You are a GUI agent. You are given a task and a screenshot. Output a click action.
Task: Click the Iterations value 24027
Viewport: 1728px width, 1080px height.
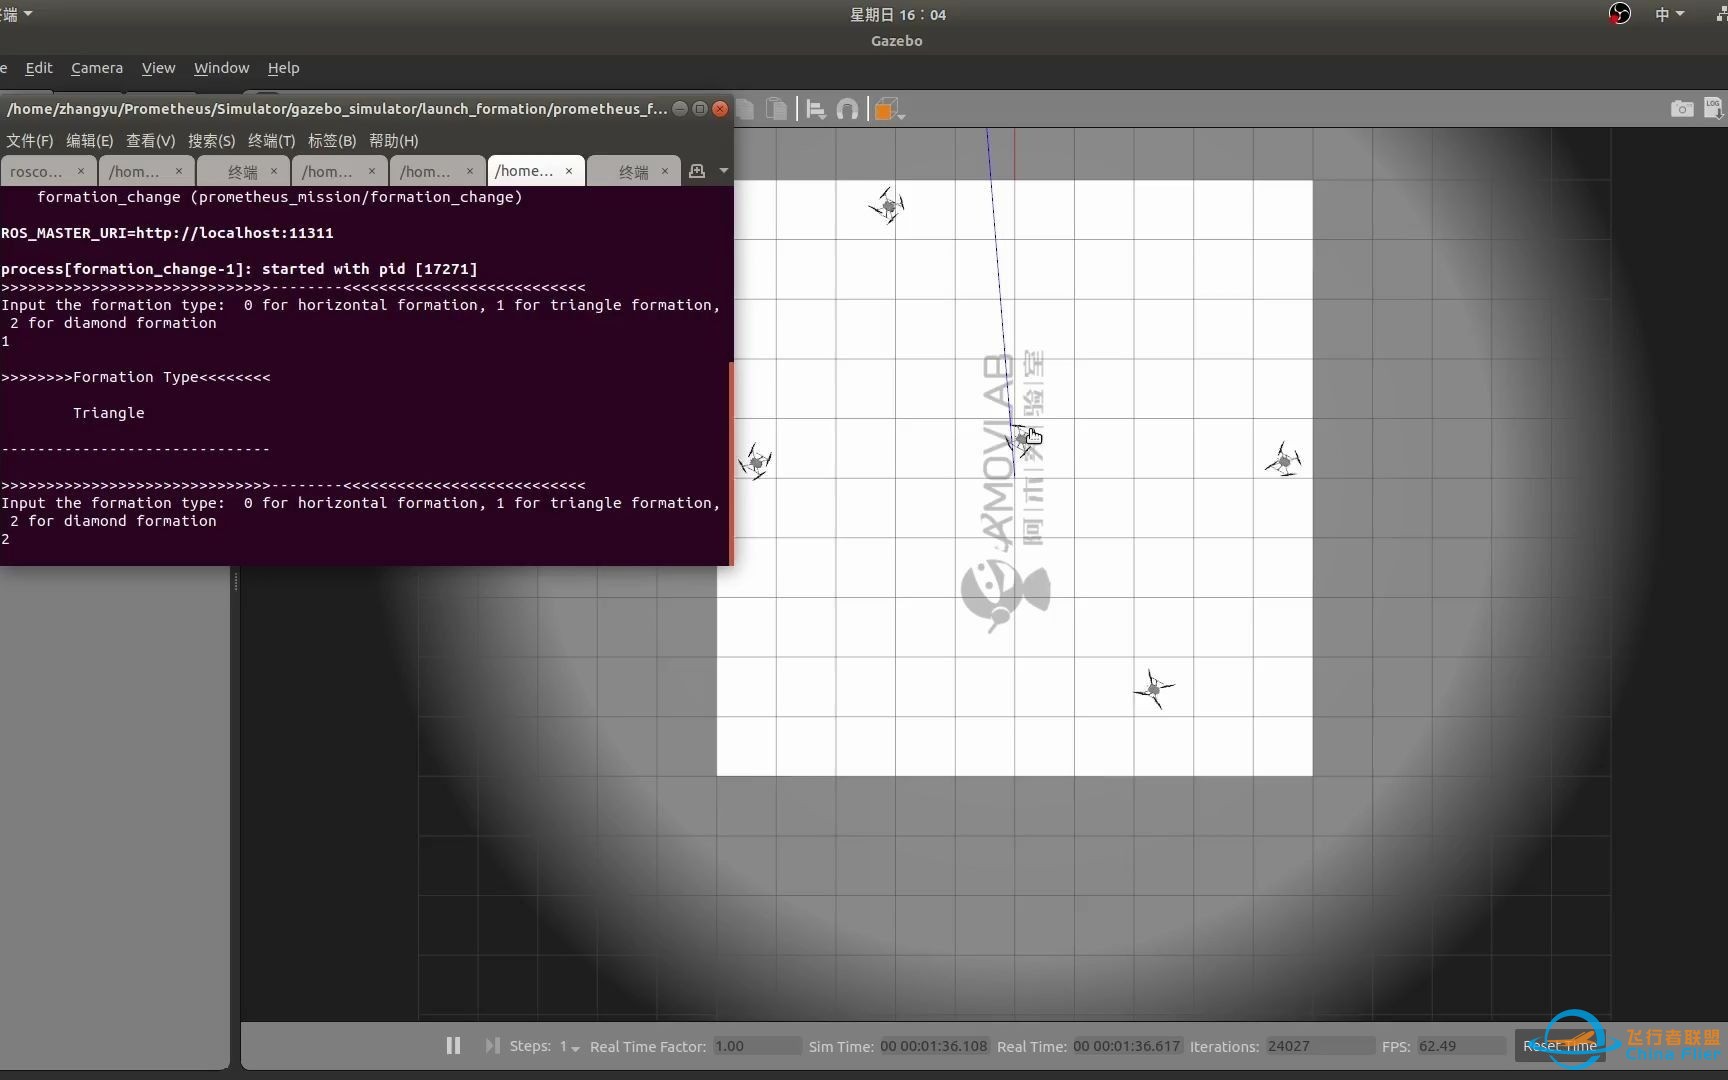[1319, 1046]
